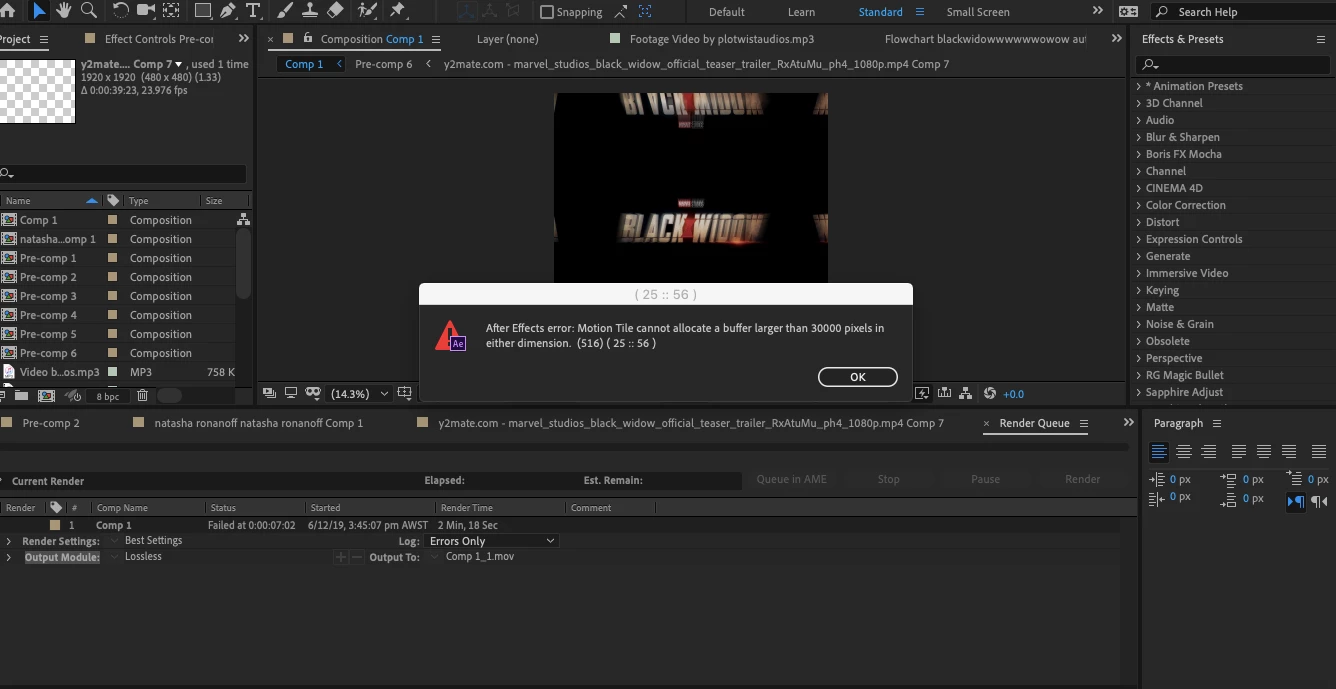Expand the Render Settings section

[x=9, y=541]
